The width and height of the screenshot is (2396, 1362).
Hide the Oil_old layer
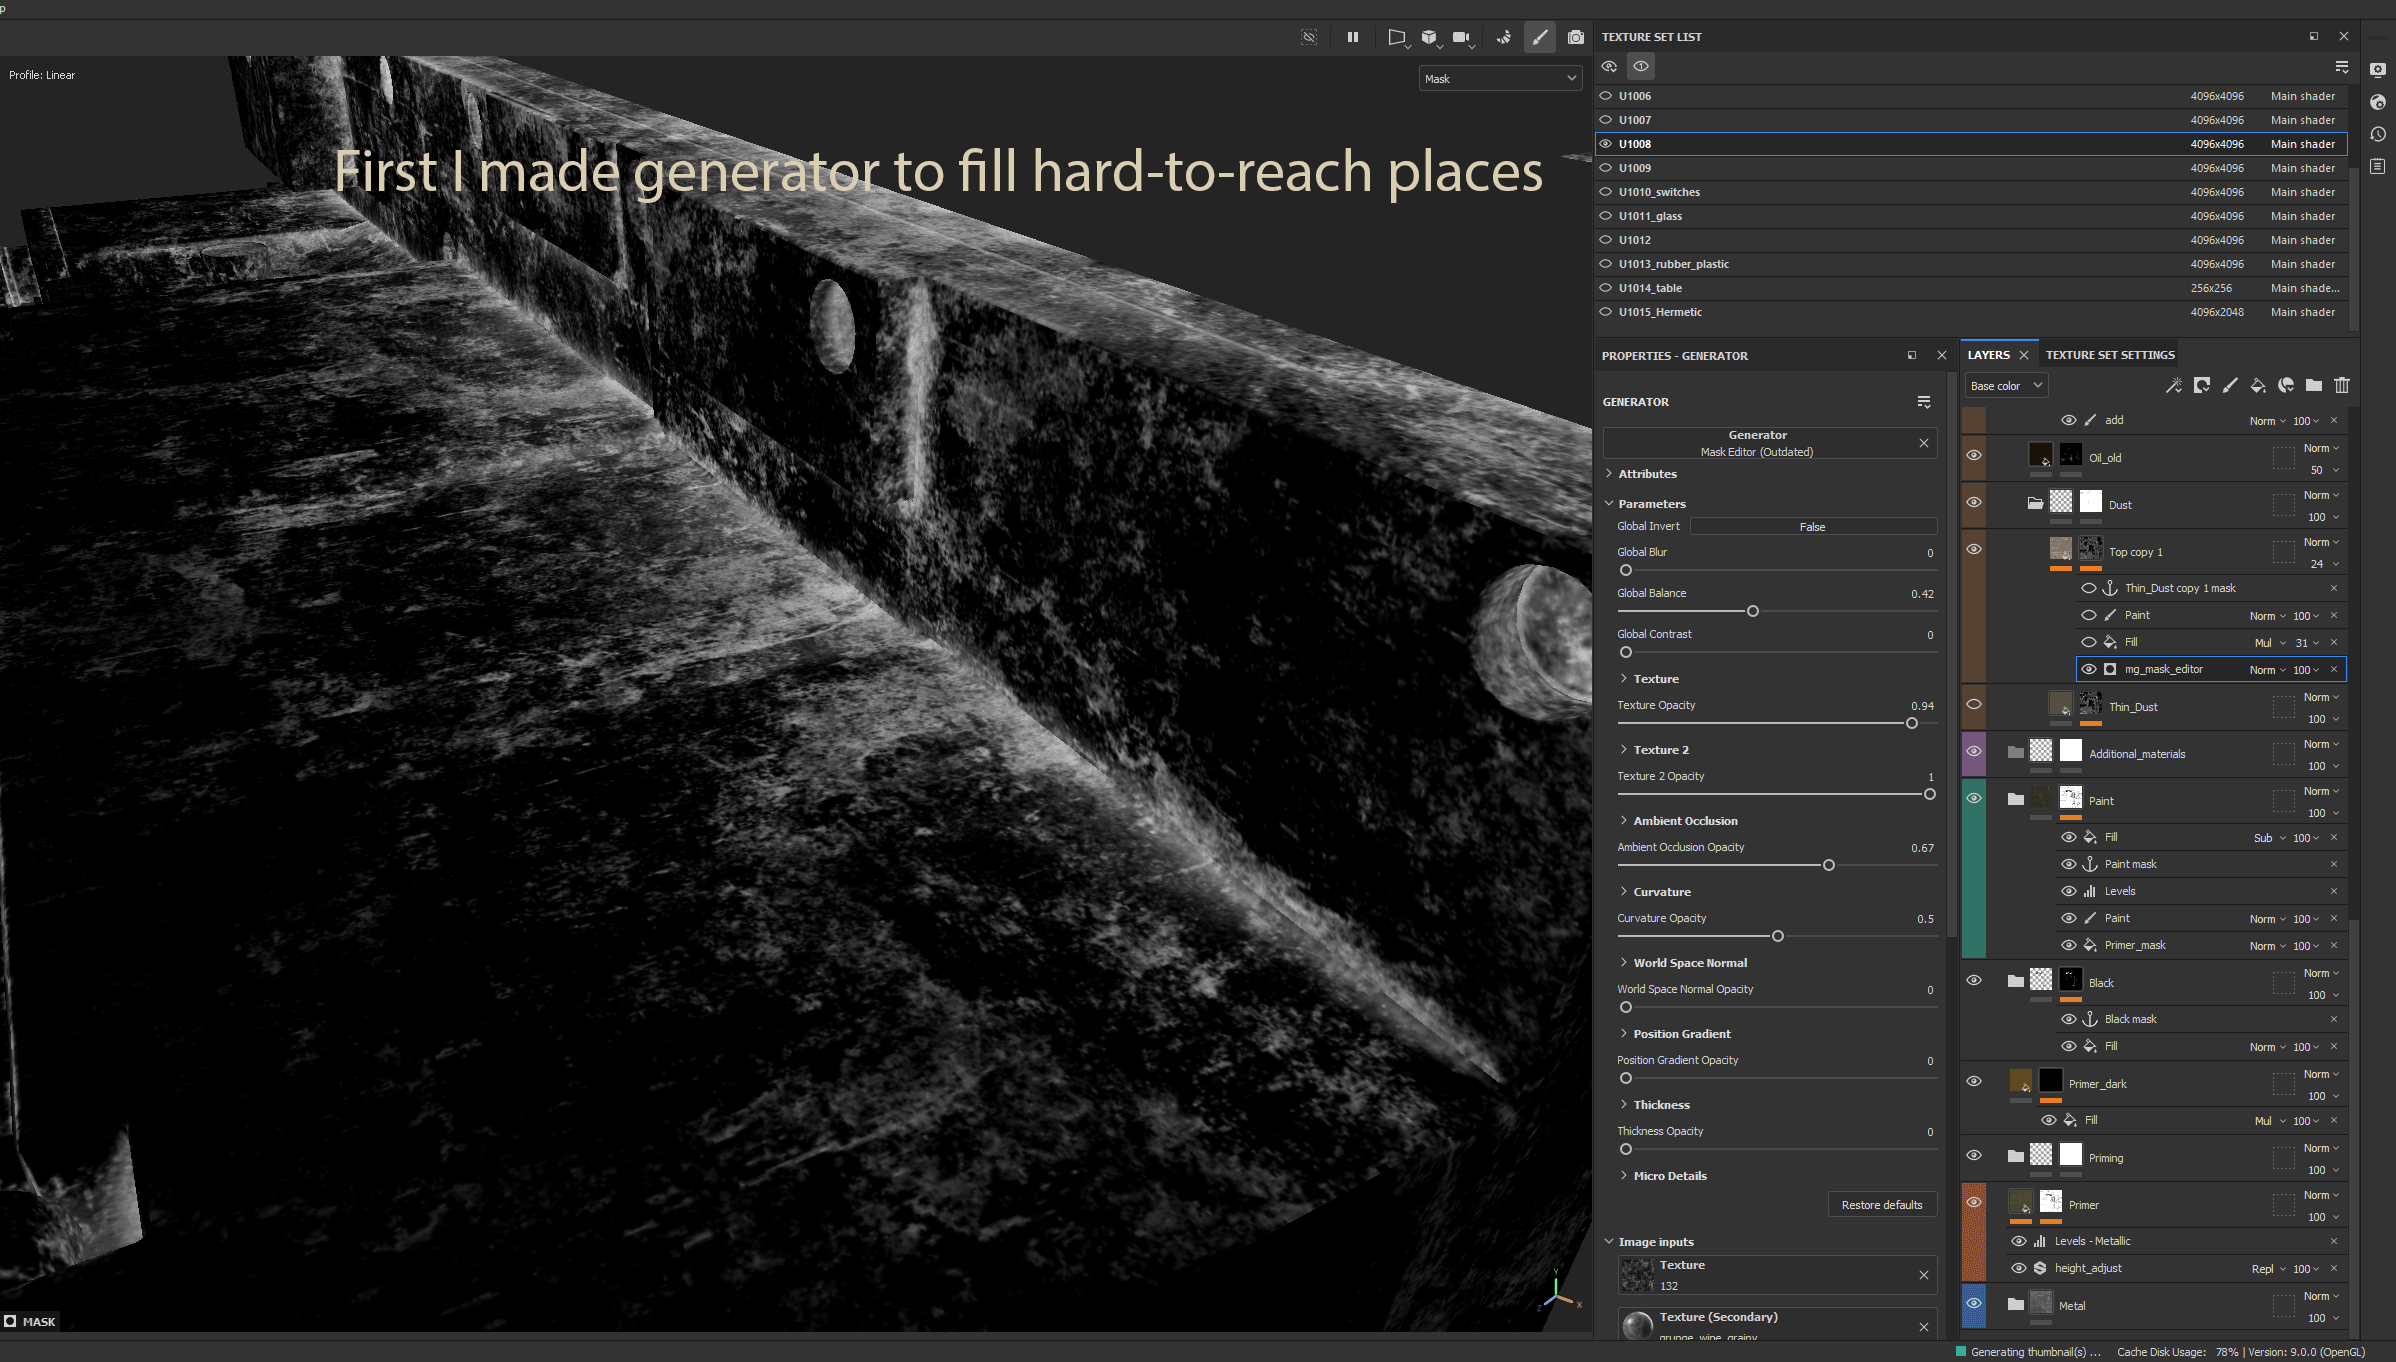coord(1974,455)
